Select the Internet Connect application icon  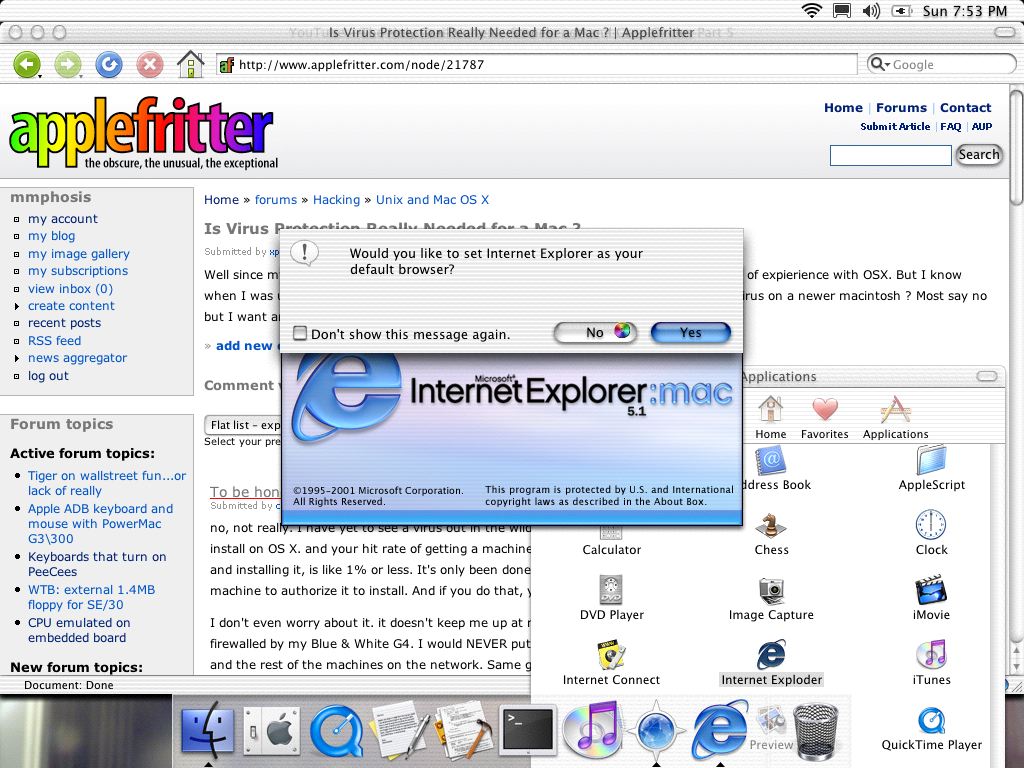pyautogui.click(x=612, y=655)
